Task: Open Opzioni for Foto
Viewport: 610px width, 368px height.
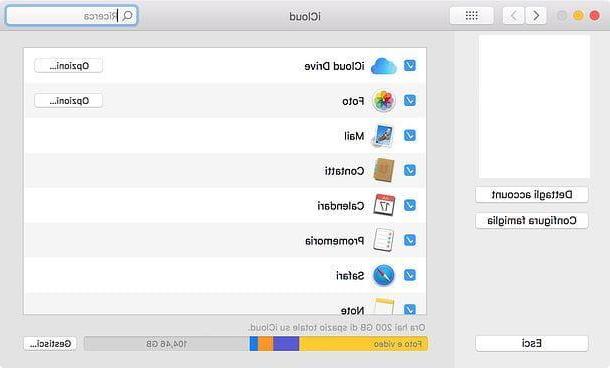Action: pyautogui.click(x=69, y=101)
